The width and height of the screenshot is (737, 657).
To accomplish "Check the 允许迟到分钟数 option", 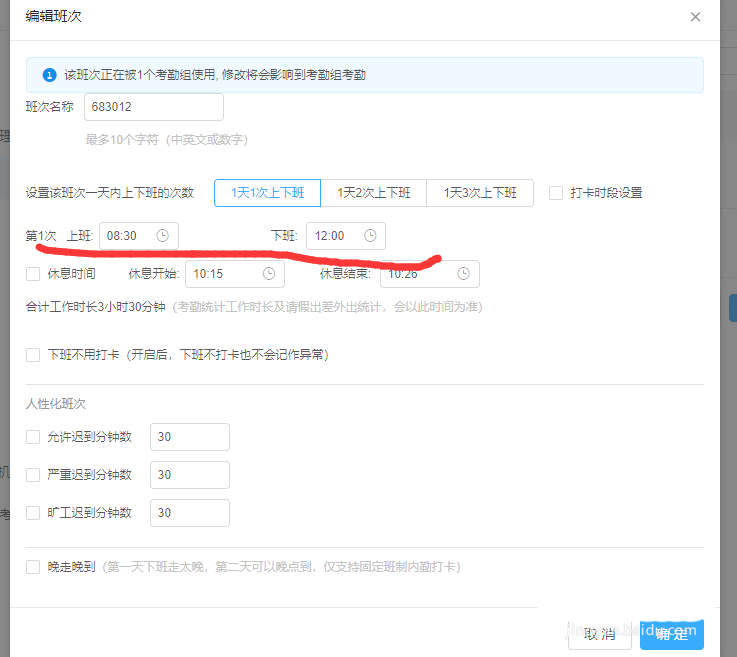I will [x=33, y=437].
